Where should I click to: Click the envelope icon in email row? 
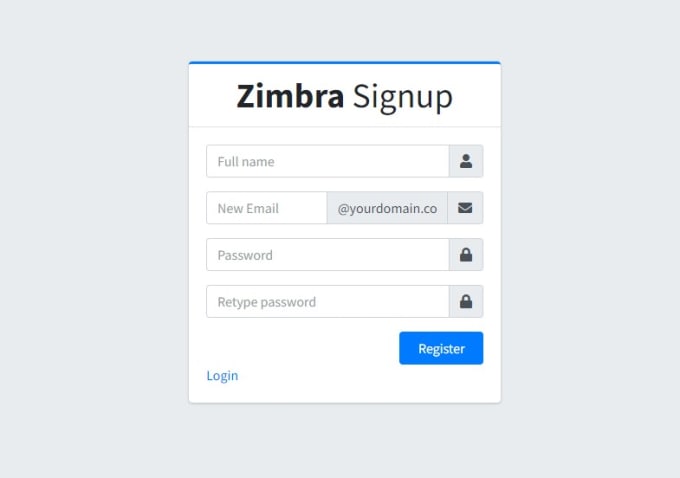(465, 208)
